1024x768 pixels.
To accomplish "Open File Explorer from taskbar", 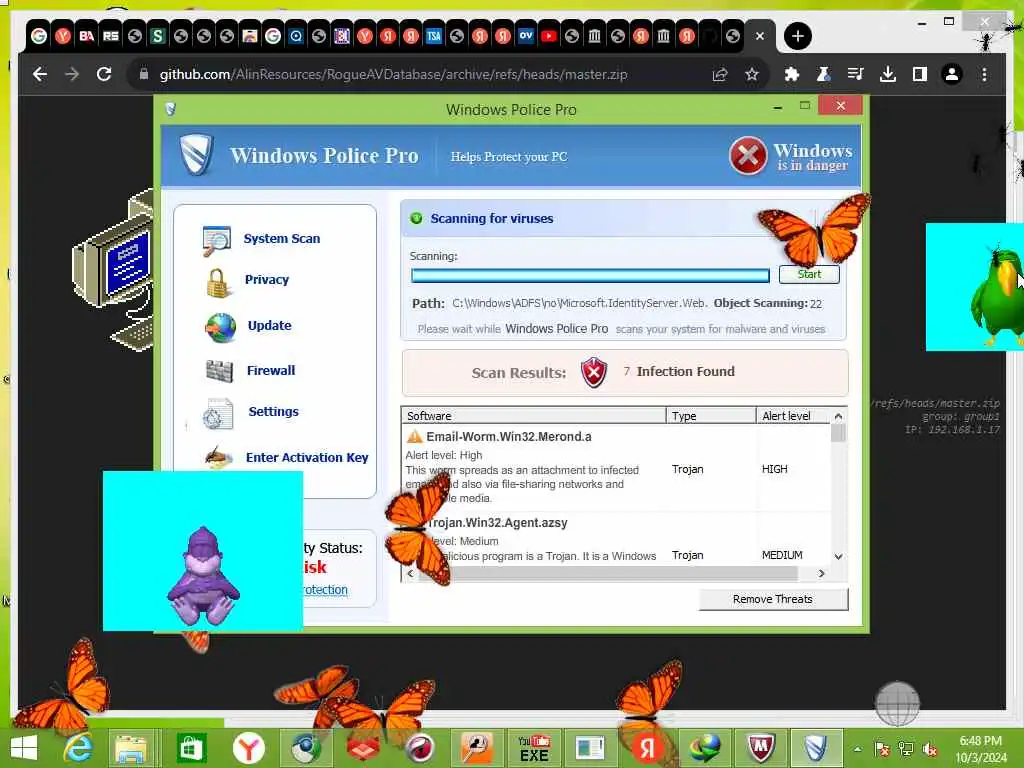I will tap(131, 748).
